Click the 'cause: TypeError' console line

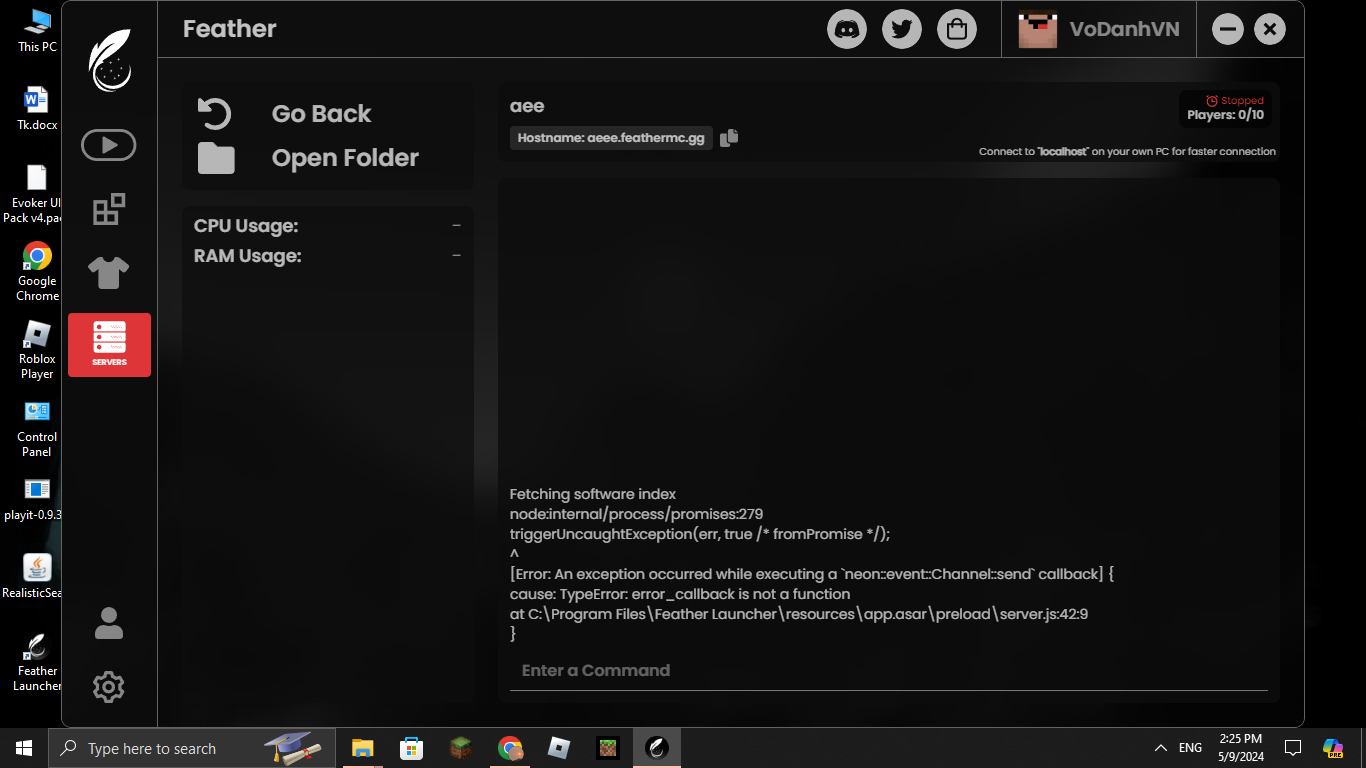pyautogui.click(x=680, y=594)
